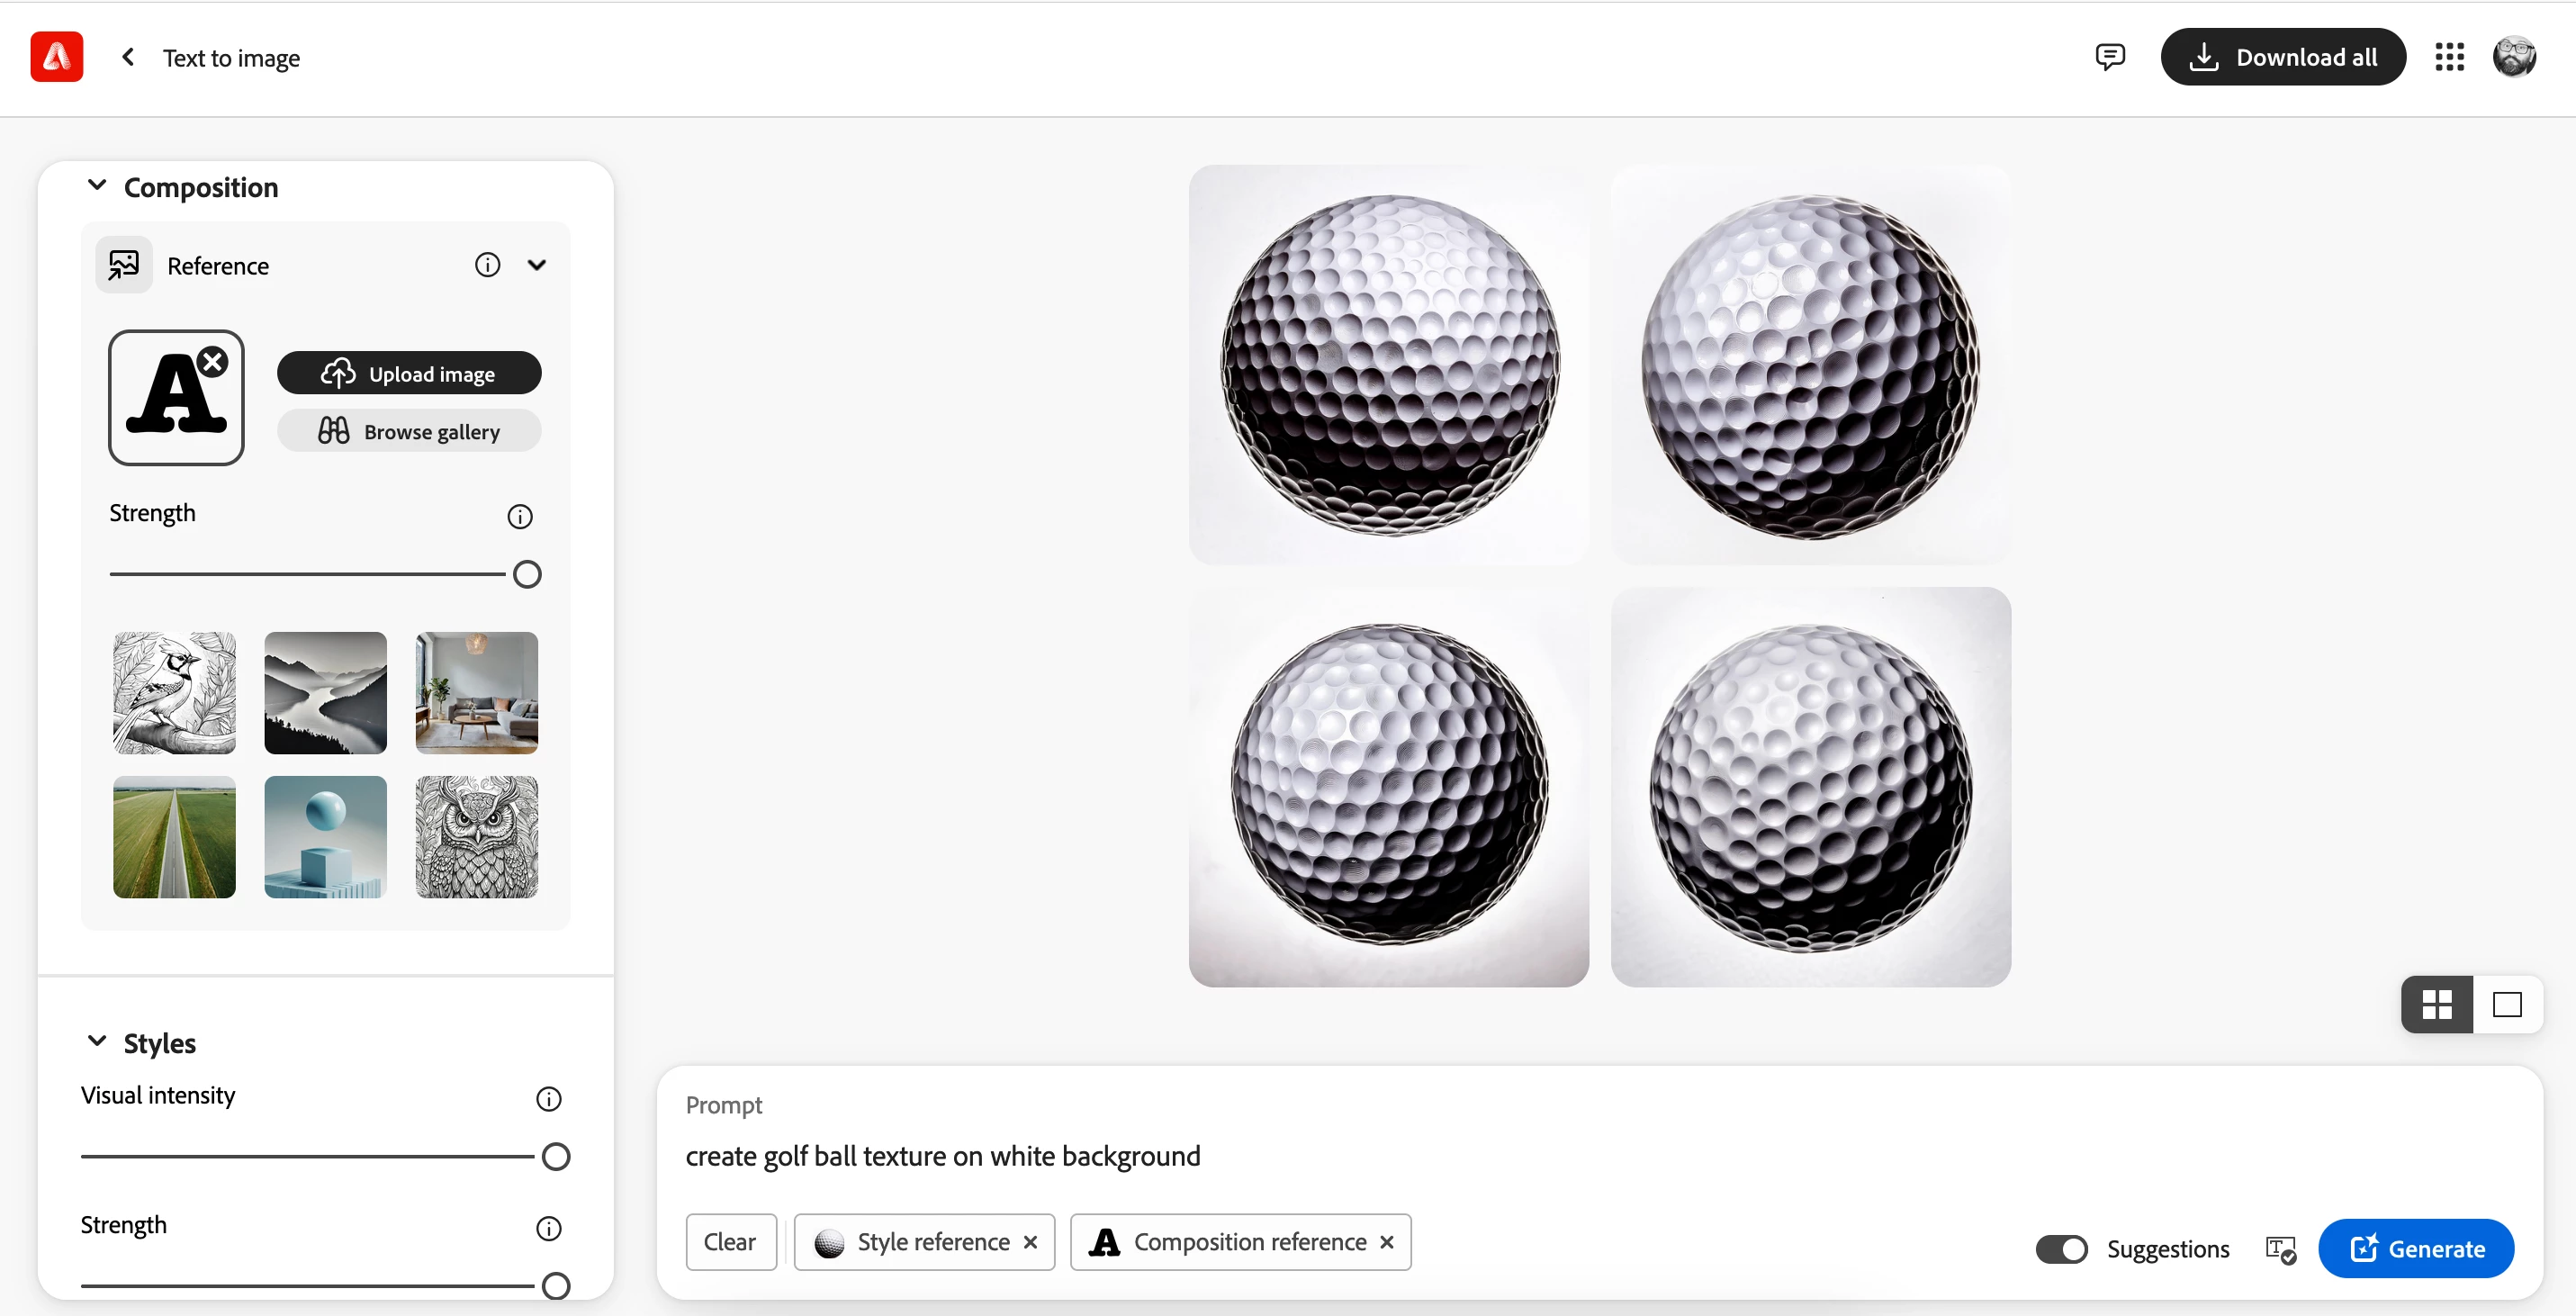Collapse the Styles section

(x=97, y=1042)
